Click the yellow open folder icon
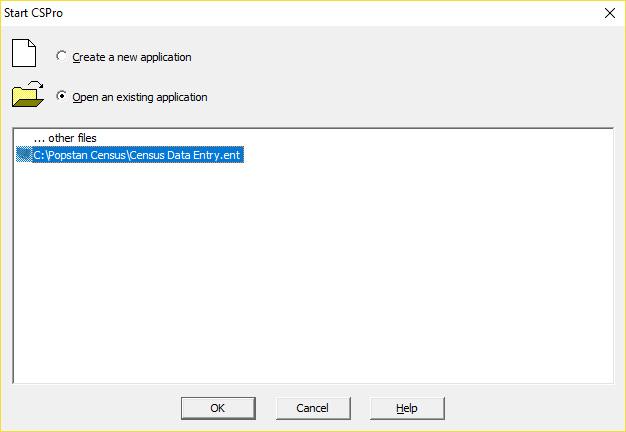626x432 pixels. click(x=27, y=96)
